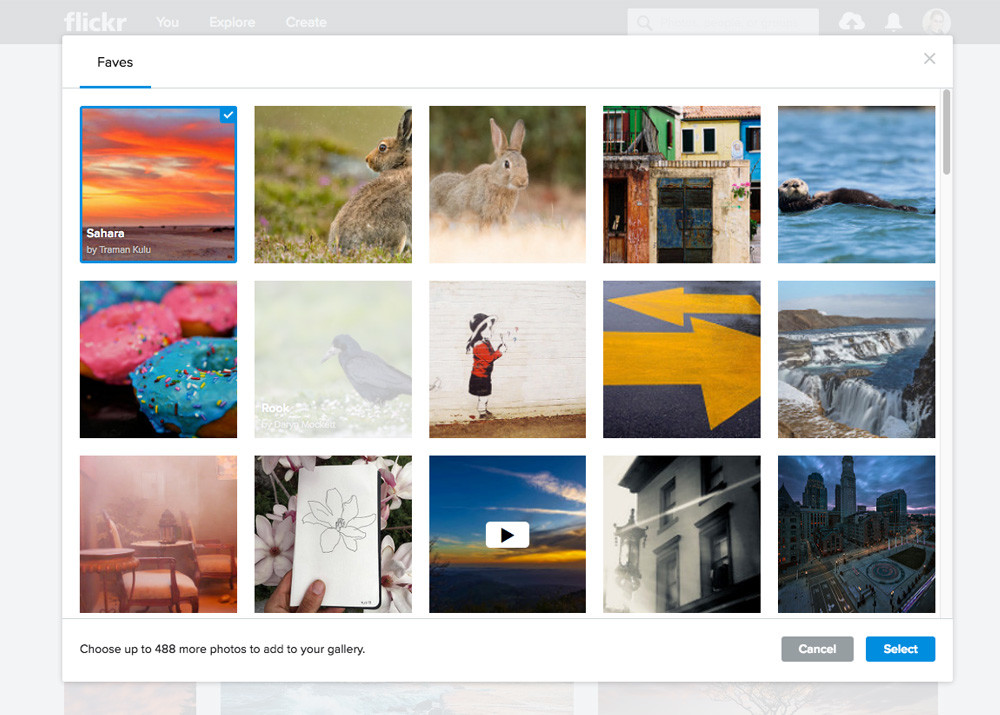Viewport: 1000px width, 715px height.
Task: Cancel adding photos to the gallery
Action: [x=817, y=649]
